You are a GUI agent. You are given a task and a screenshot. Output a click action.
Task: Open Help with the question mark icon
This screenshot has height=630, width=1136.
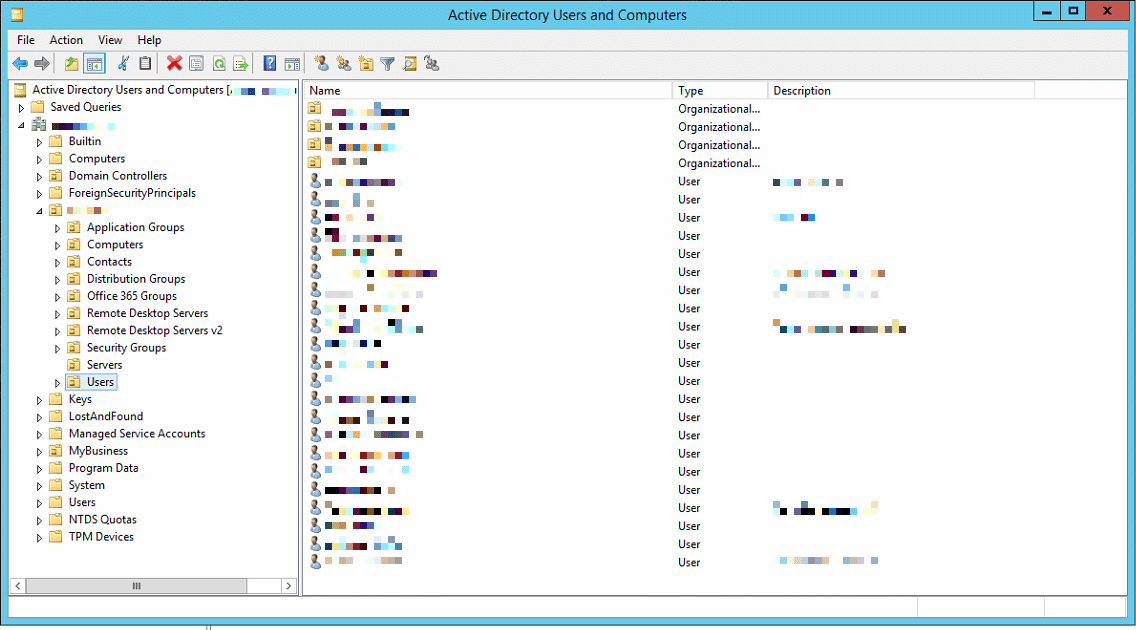click(x=268, y=63)
